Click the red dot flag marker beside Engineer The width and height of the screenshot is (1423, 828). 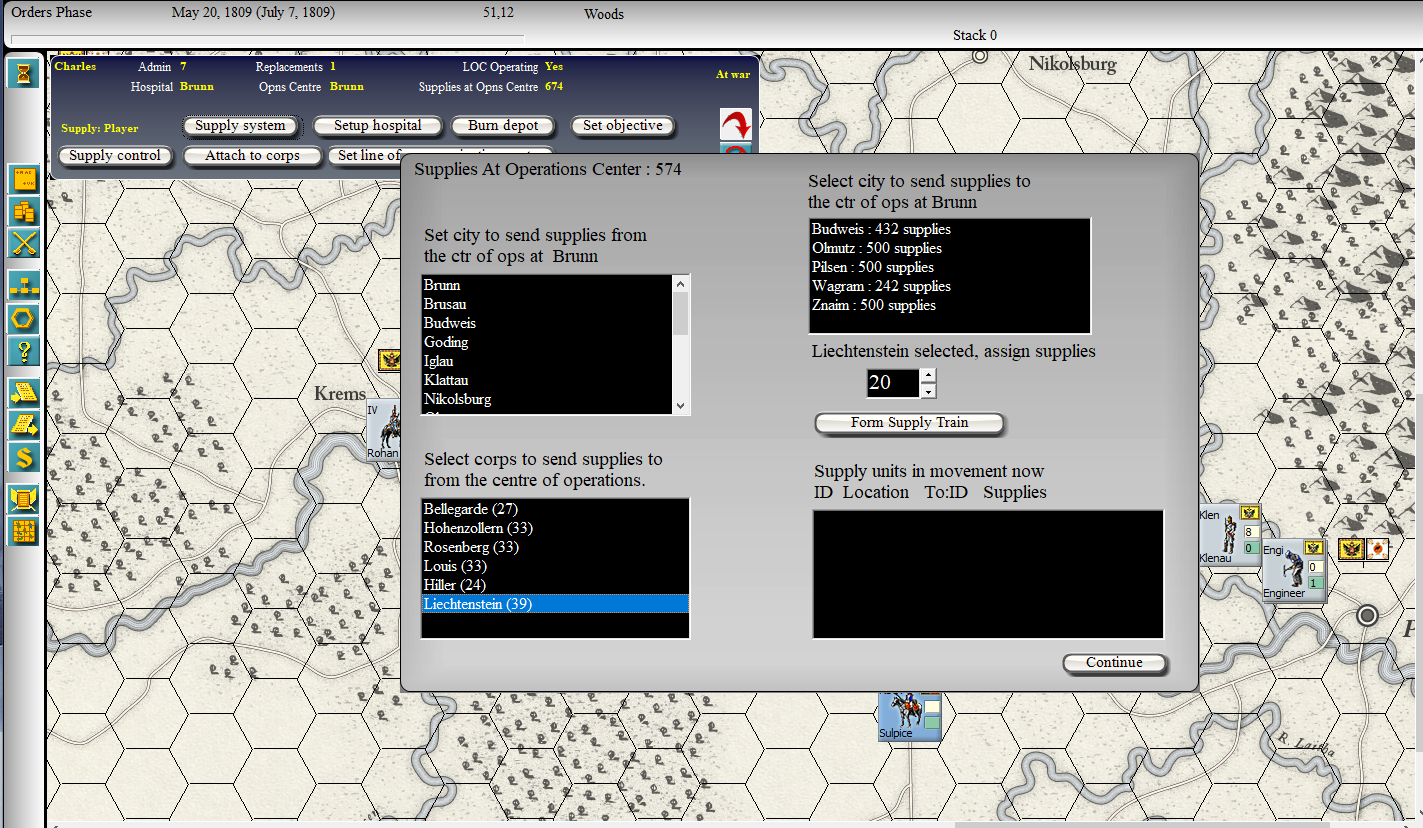pyautogui.click(x=1377, y=549)
